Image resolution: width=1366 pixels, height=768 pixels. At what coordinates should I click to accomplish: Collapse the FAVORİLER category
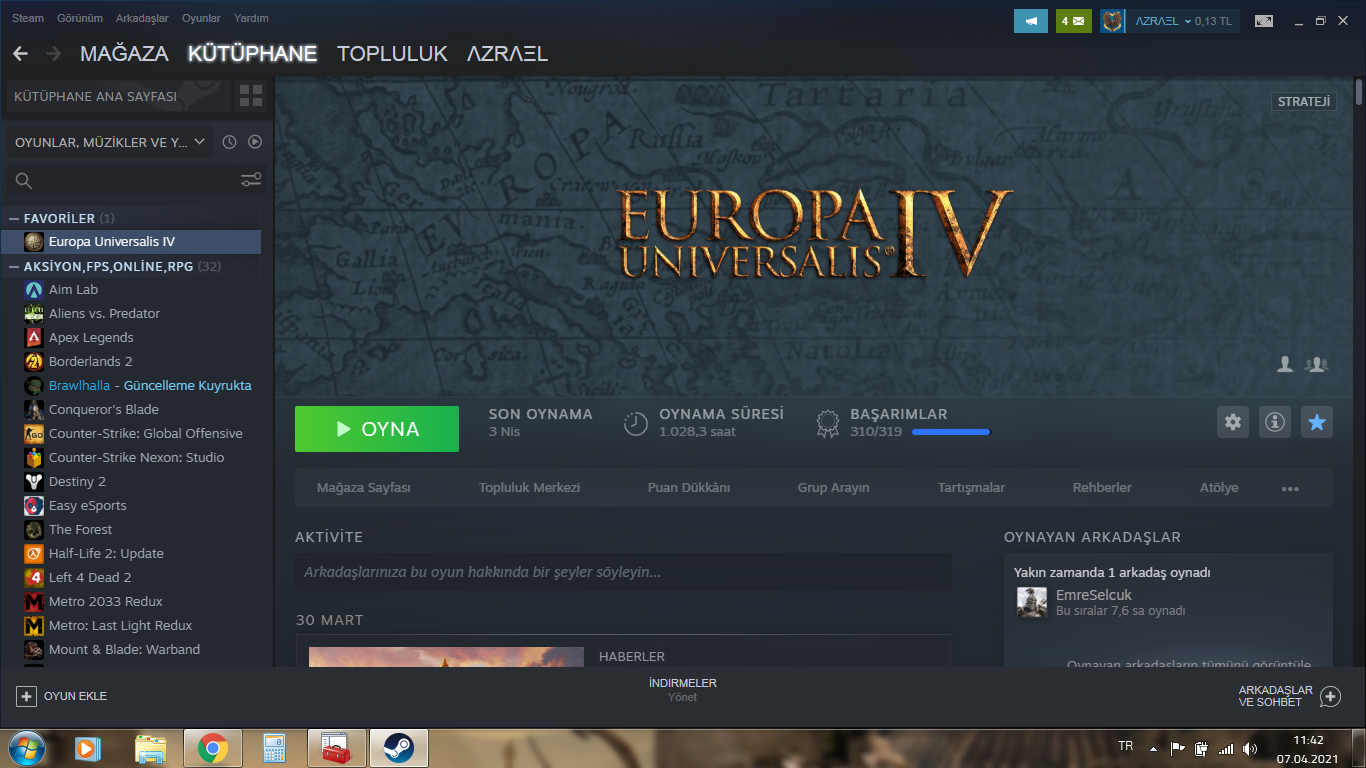click(x=14, y=218)
